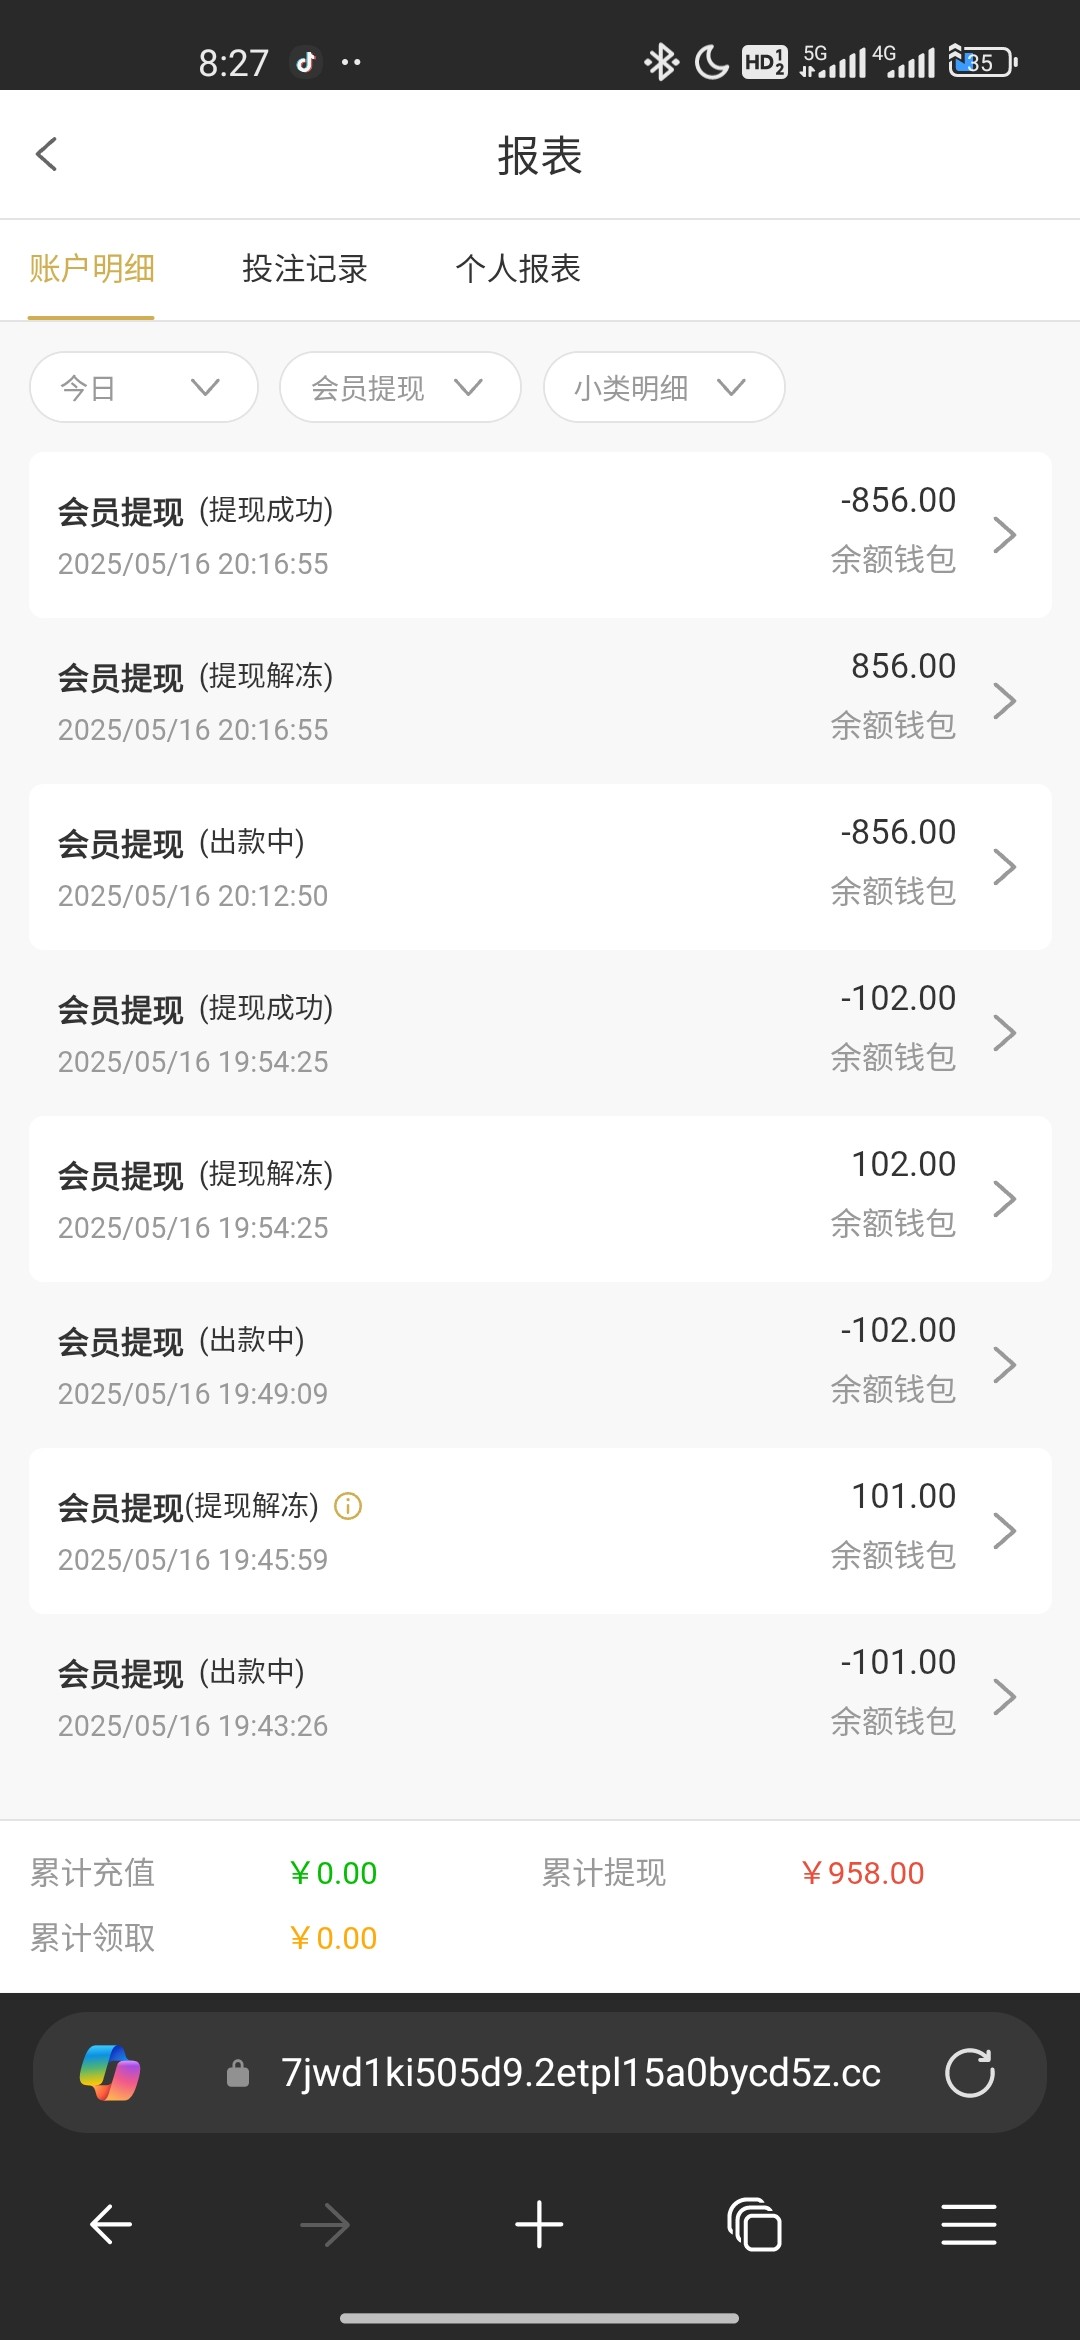The height and width of the screenshot is (2340, 1080).
Task: Tap the browser forward arrow
Action: click(325, 2225)
